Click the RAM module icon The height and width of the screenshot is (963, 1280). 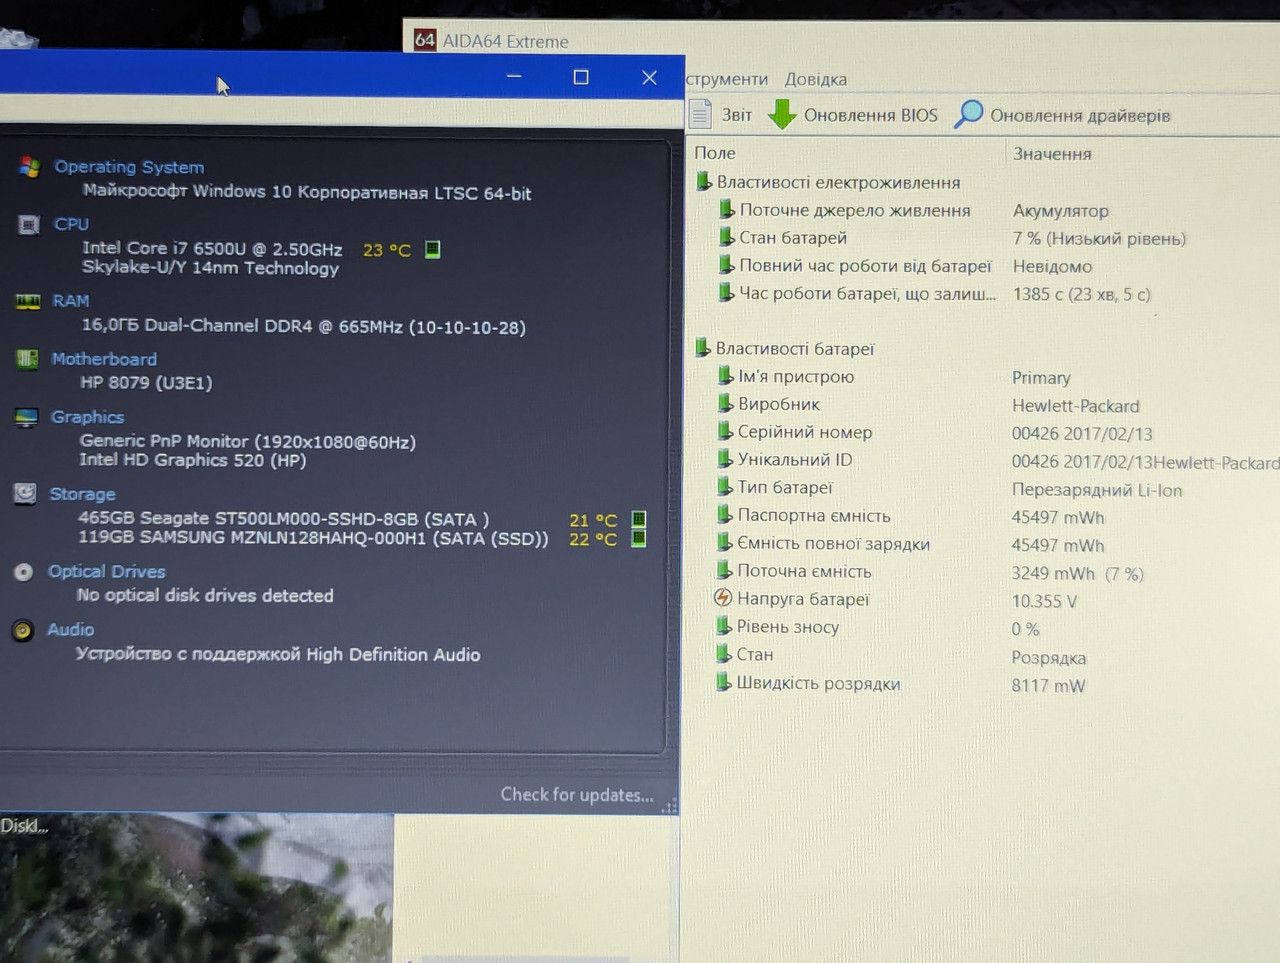[28, 301]
